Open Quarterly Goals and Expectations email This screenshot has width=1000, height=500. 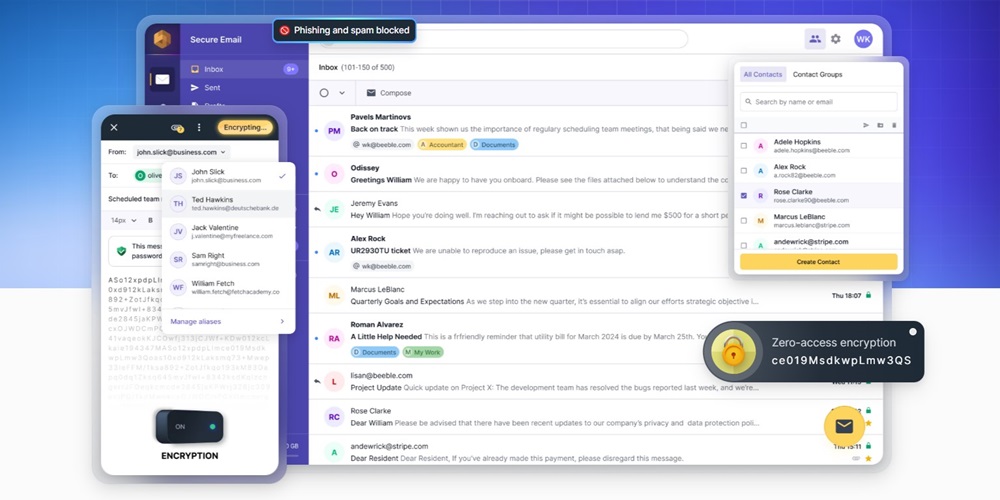tap(596, 295)
